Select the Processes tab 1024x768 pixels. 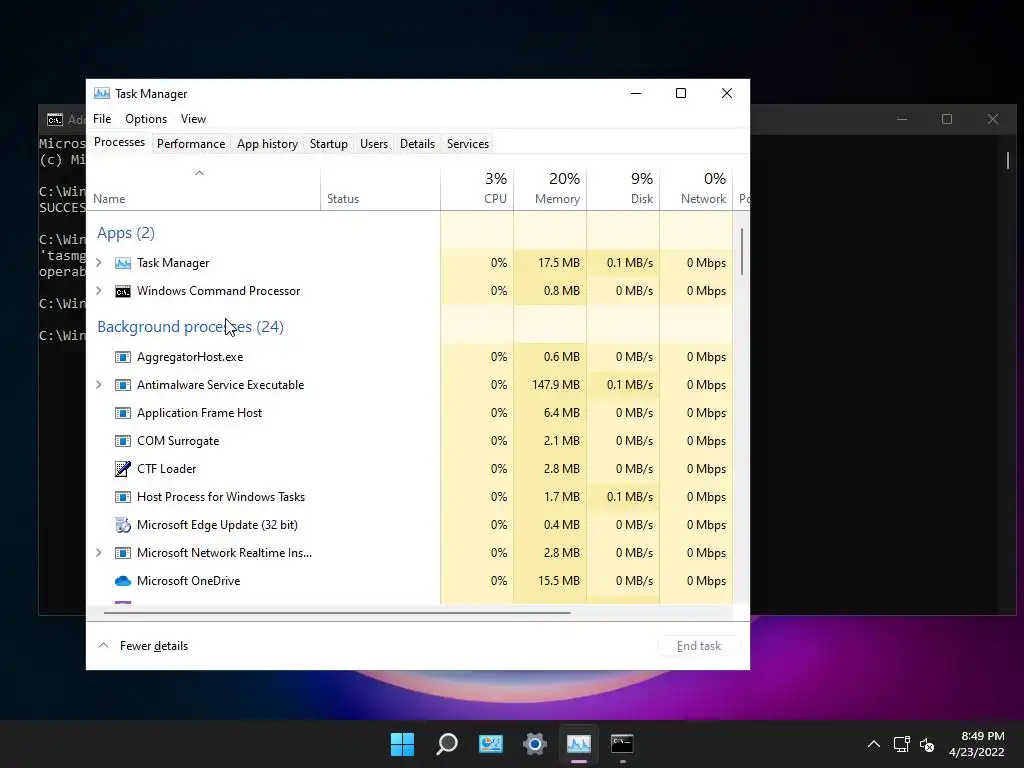[x=120, y=142]
